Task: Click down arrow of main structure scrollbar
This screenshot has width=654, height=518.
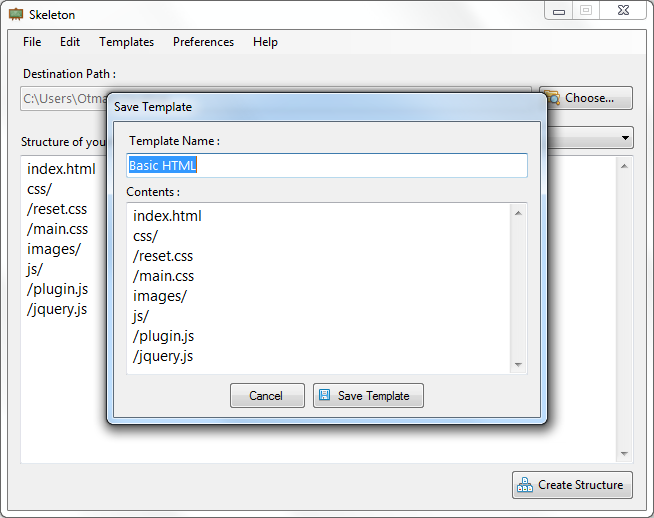Action: pyautogui.click(x=624, y=454)
